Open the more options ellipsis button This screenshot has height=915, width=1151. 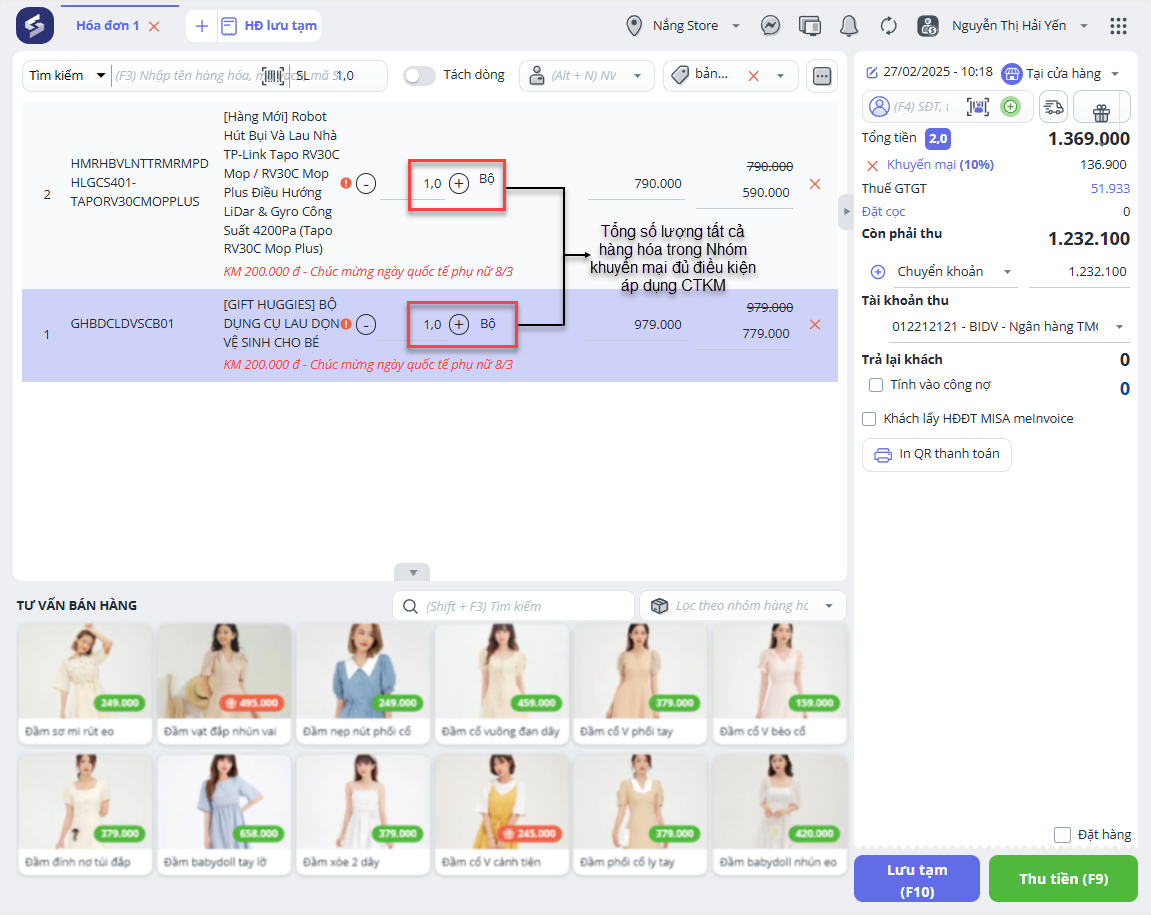[822, 76]
